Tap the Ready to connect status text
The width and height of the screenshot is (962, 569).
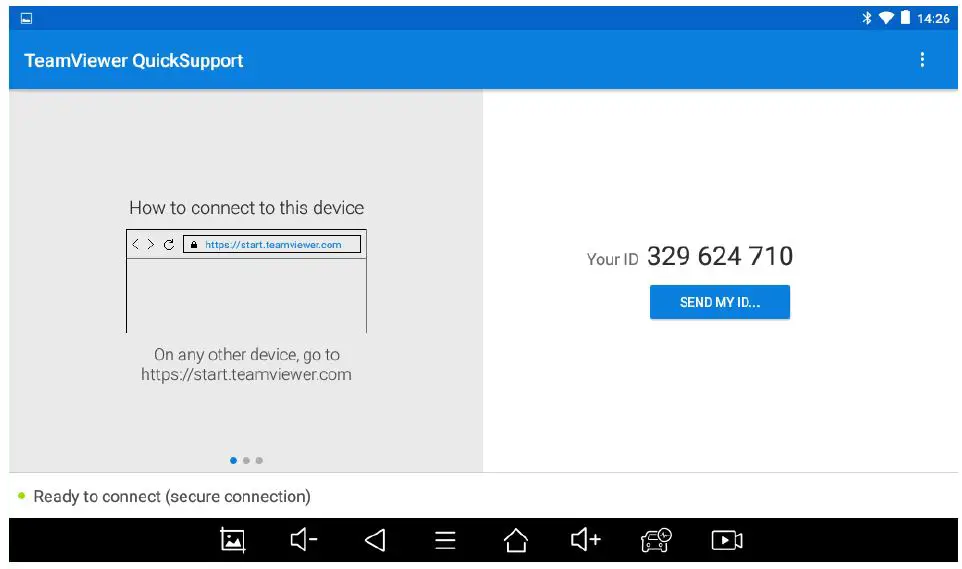click(172, 496)
